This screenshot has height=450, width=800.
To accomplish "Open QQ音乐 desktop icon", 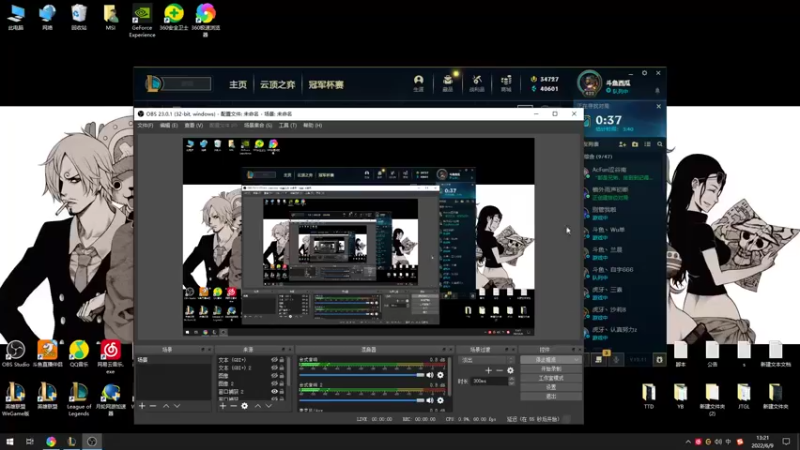I will coord(79,354).
